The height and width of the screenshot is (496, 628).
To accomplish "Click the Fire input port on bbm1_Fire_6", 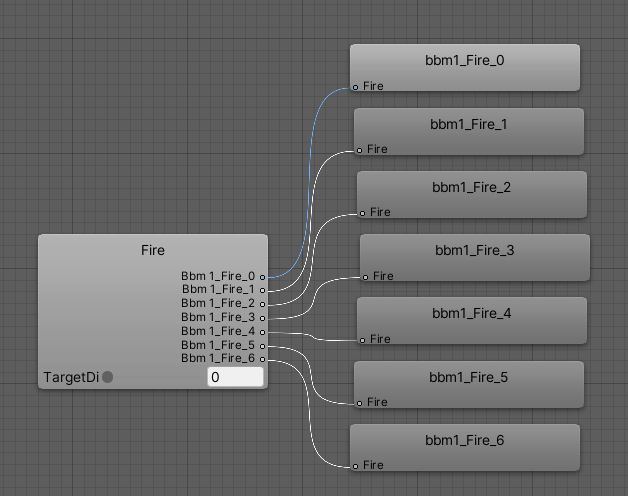I will point(356,465).
